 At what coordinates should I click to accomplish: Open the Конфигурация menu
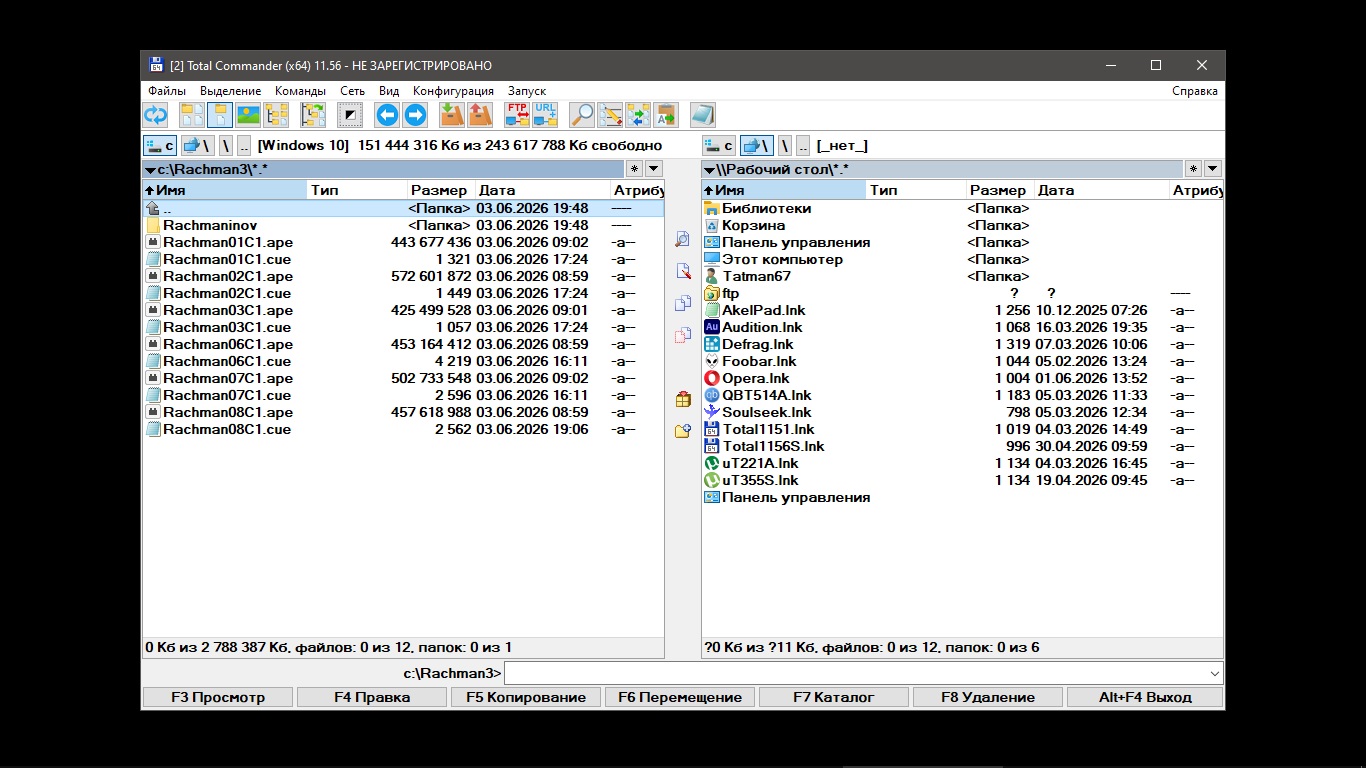pos(453,91)
